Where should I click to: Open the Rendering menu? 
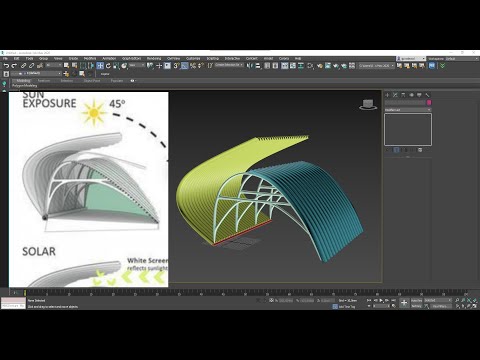pyautogui.click(x=154, y=58)
